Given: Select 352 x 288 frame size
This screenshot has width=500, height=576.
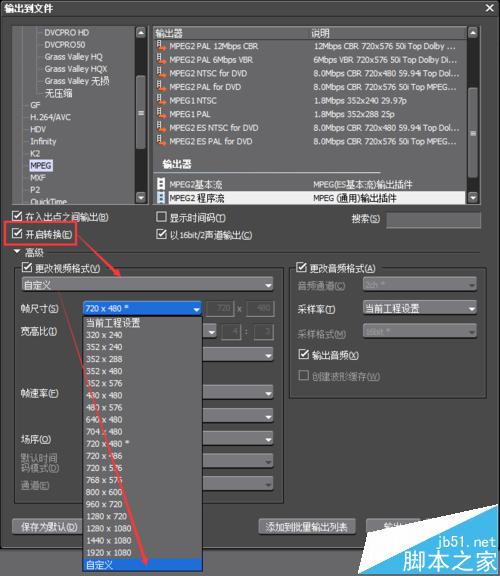Looking at the screenshot, I should click(x=143, y=359).
